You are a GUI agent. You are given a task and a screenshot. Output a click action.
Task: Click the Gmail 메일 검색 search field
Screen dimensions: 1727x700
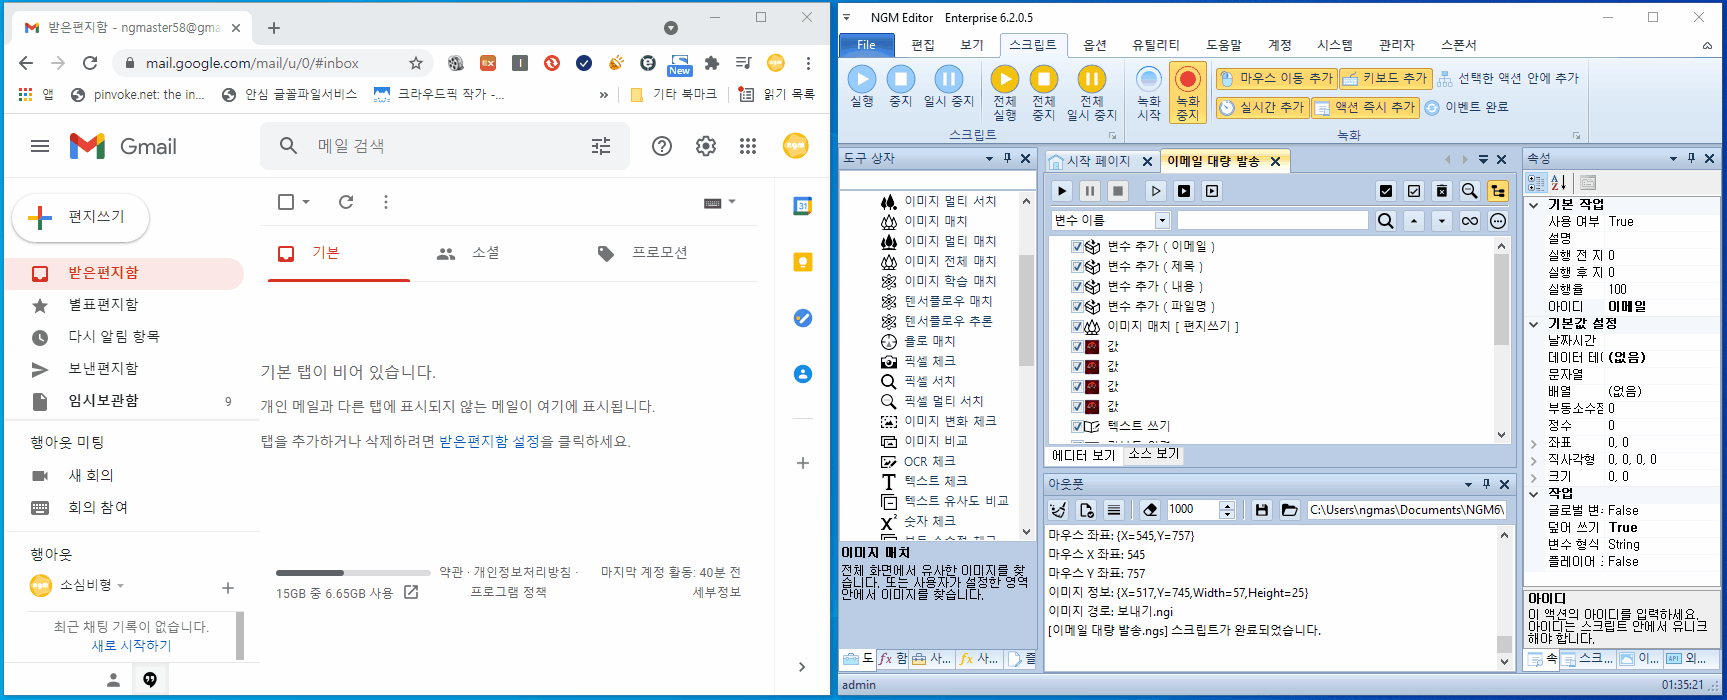tap(445, 146)
